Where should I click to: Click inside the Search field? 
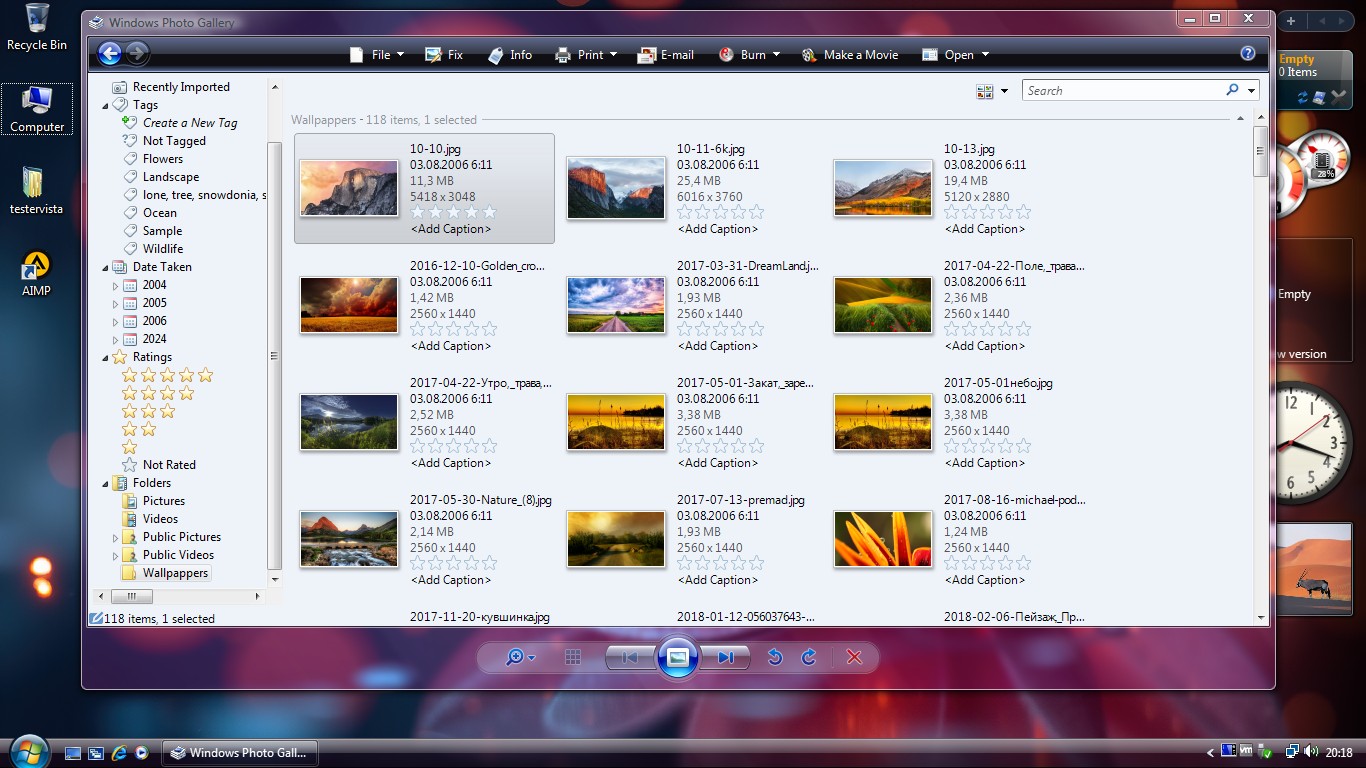coord(1120,91)
